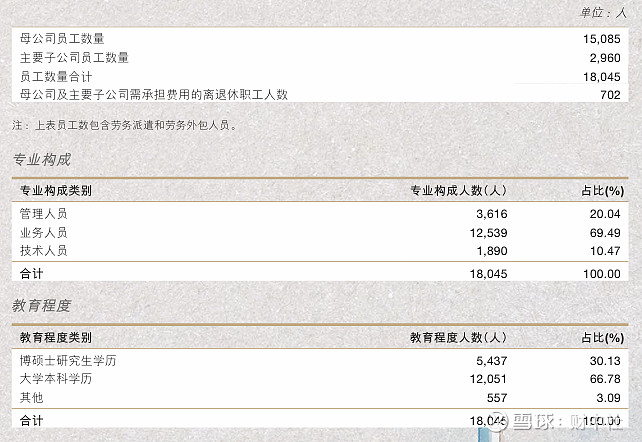Select the 技术人员 percentage 10.47

click(x=605, y=251)
